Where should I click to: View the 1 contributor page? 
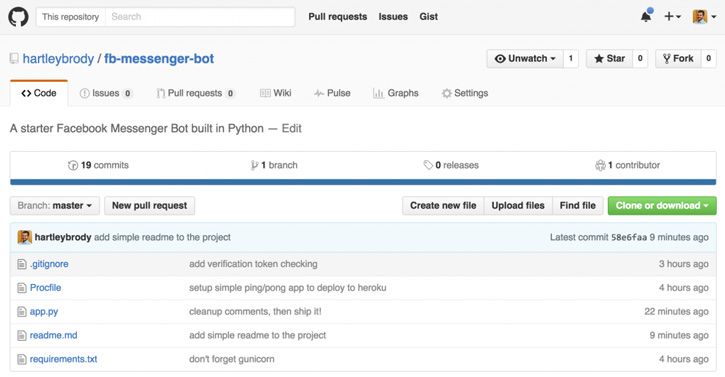tap(628, 165)
